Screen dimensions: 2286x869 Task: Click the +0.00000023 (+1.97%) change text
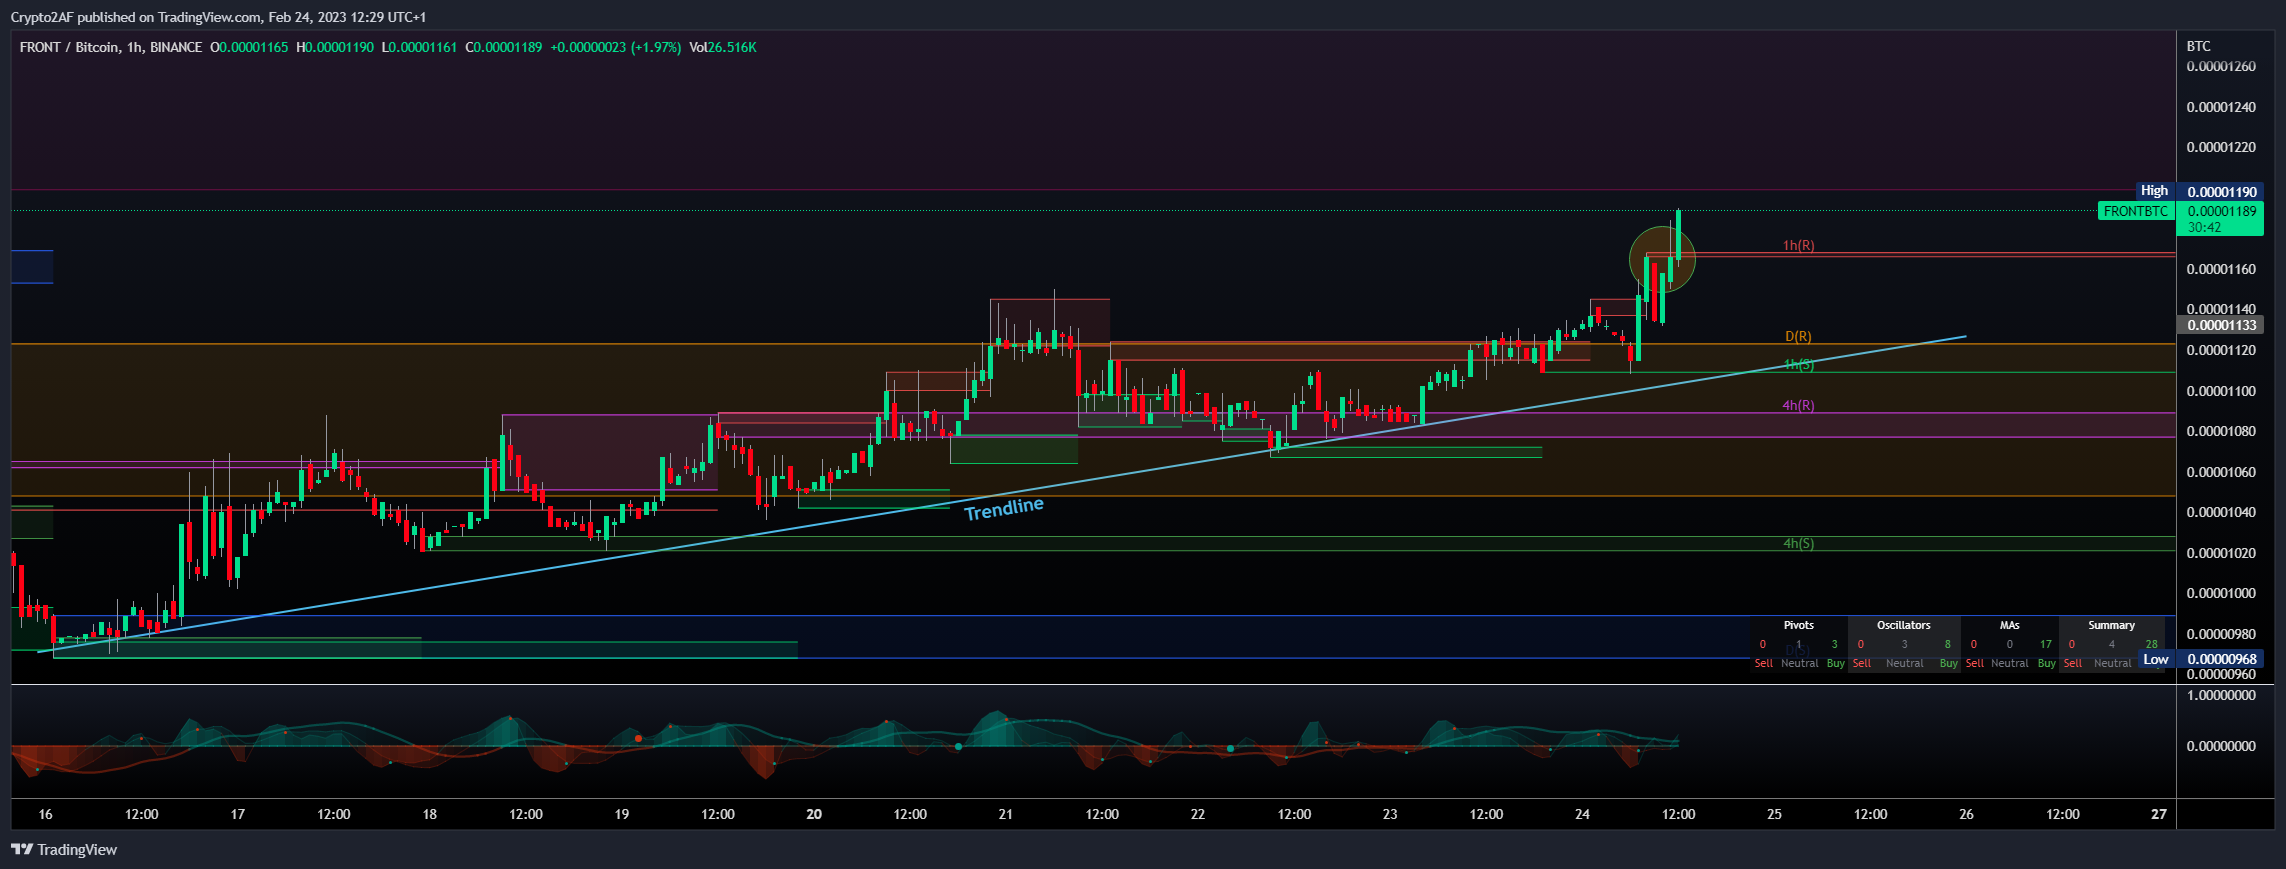point(616,47)
